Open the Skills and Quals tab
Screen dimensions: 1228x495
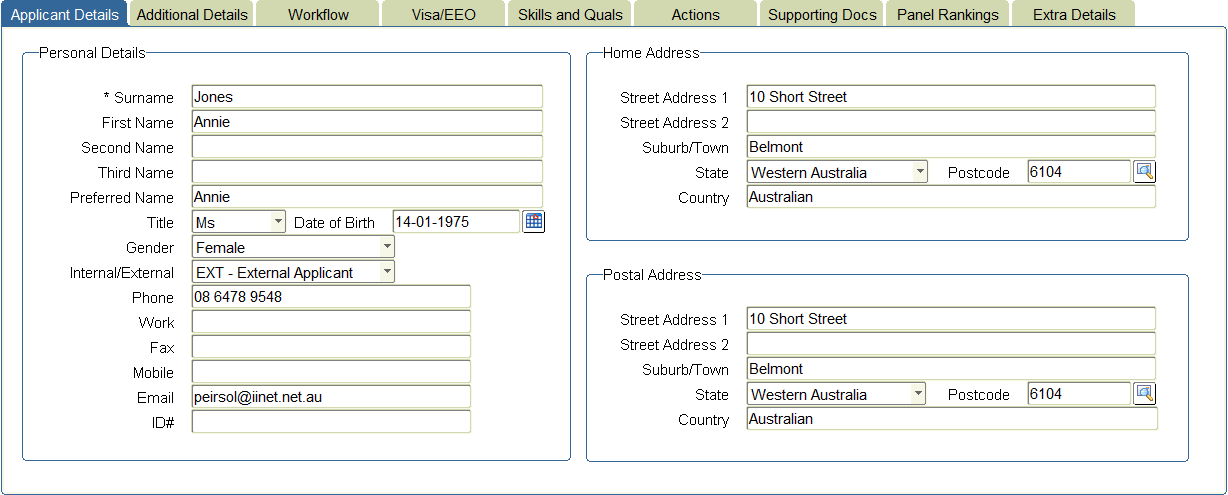[x=570, y=14]
